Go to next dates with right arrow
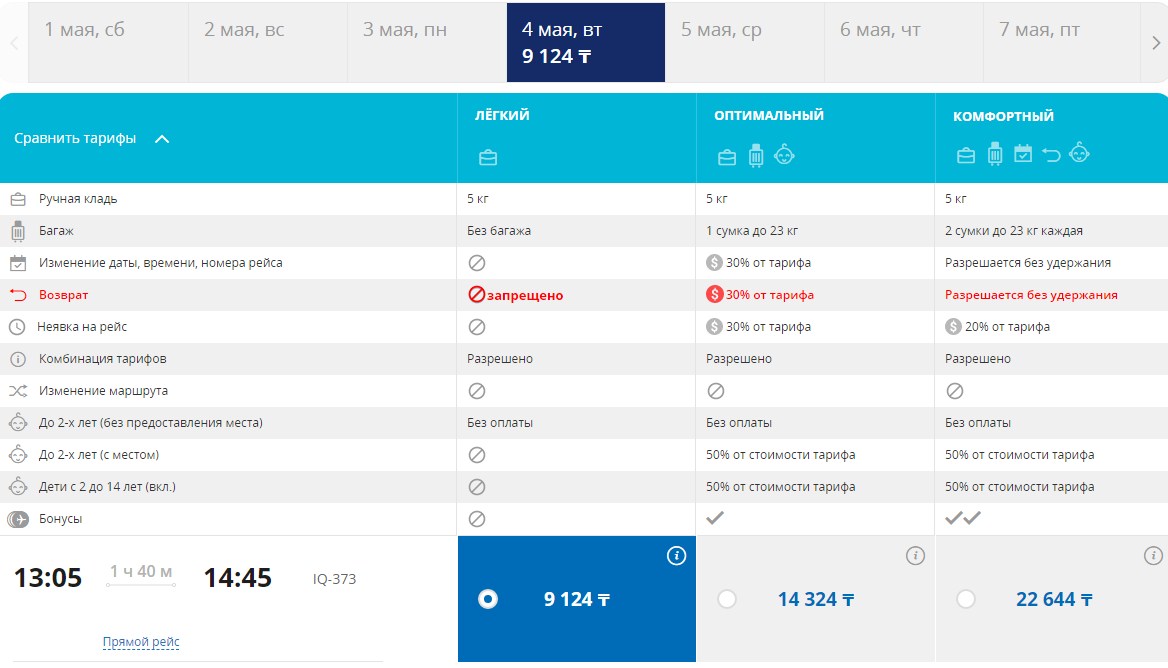The height and width of the screenshot is (668, 1168). pyautogui.click(x=1156, y=43)
